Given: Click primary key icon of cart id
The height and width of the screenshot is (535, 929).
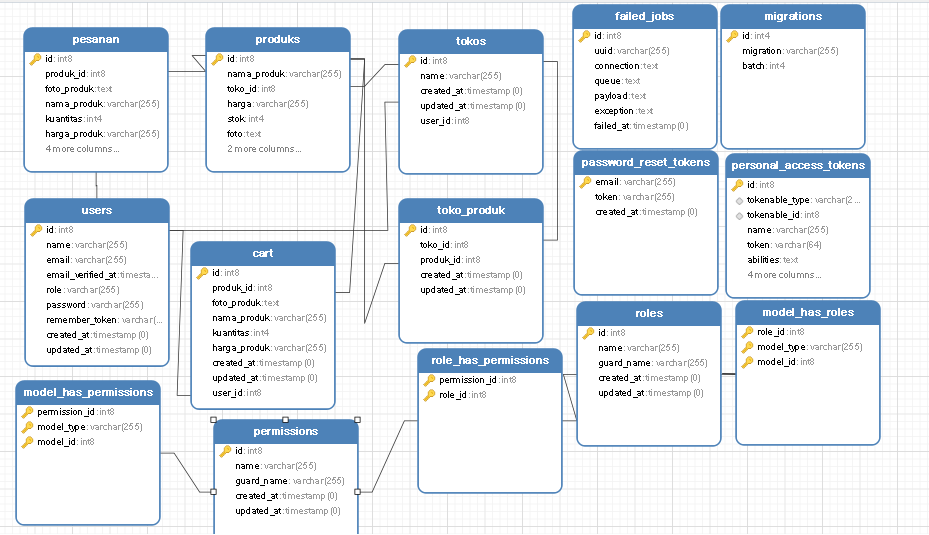Looking at the screenshot, I should click(x=202, y=273).
